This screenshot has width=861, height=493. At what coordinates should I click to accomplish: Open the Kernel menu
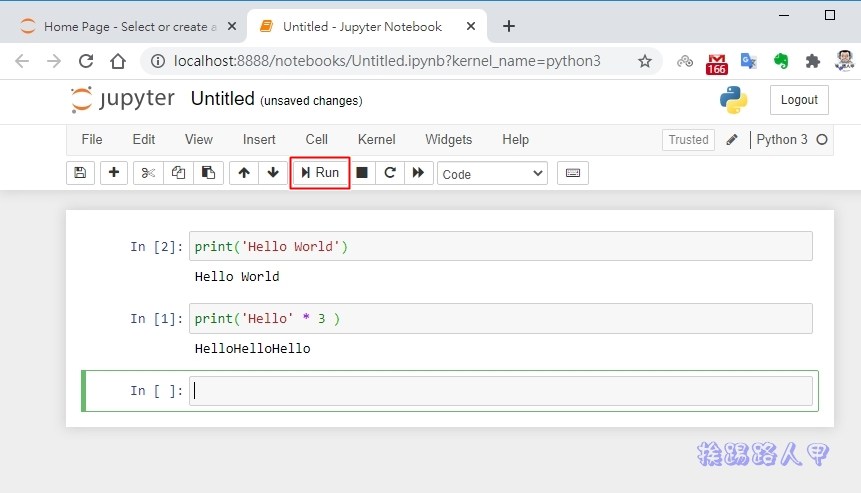pos(376,140)
